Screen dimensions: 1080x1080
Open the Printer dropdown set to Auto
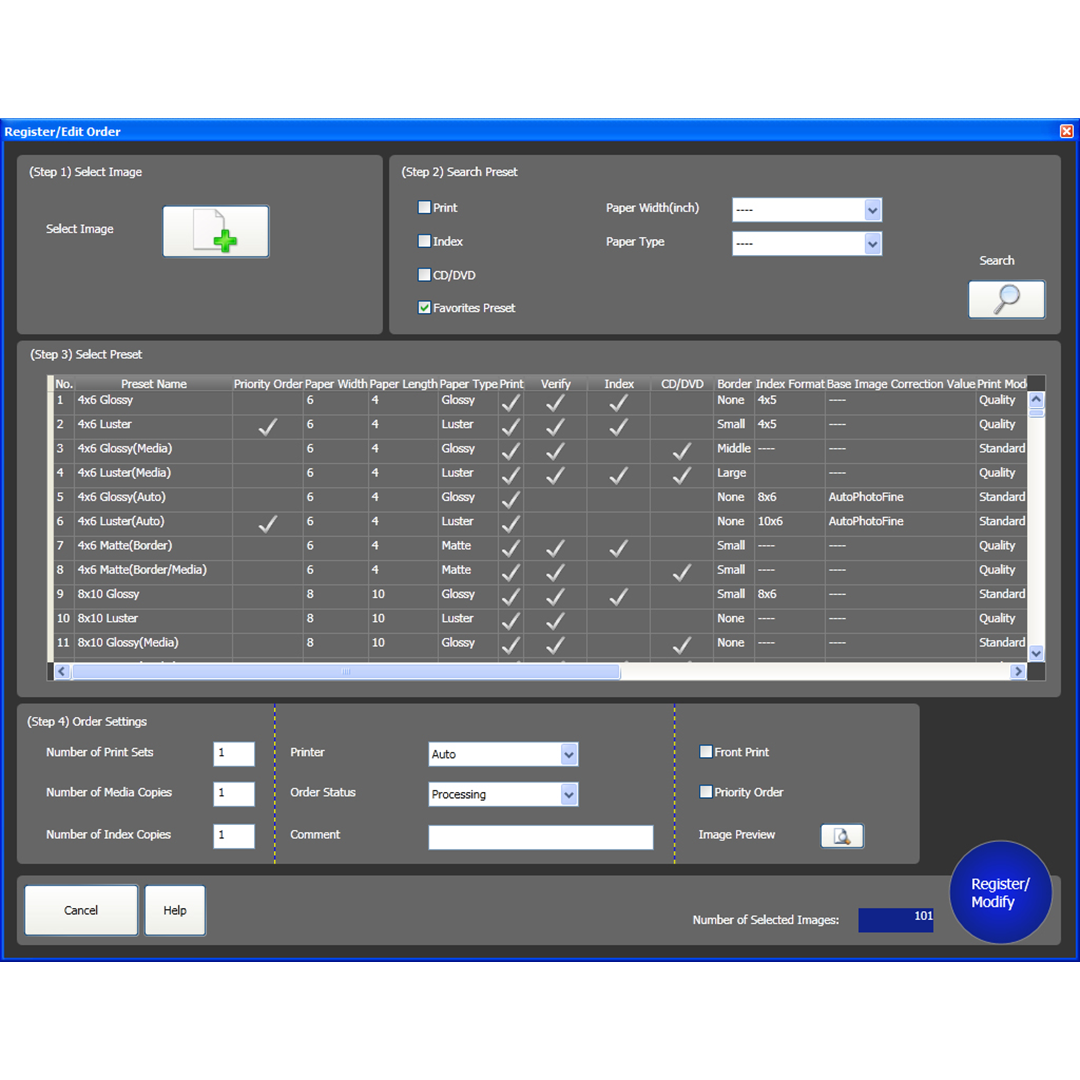(x=568, y=755)
